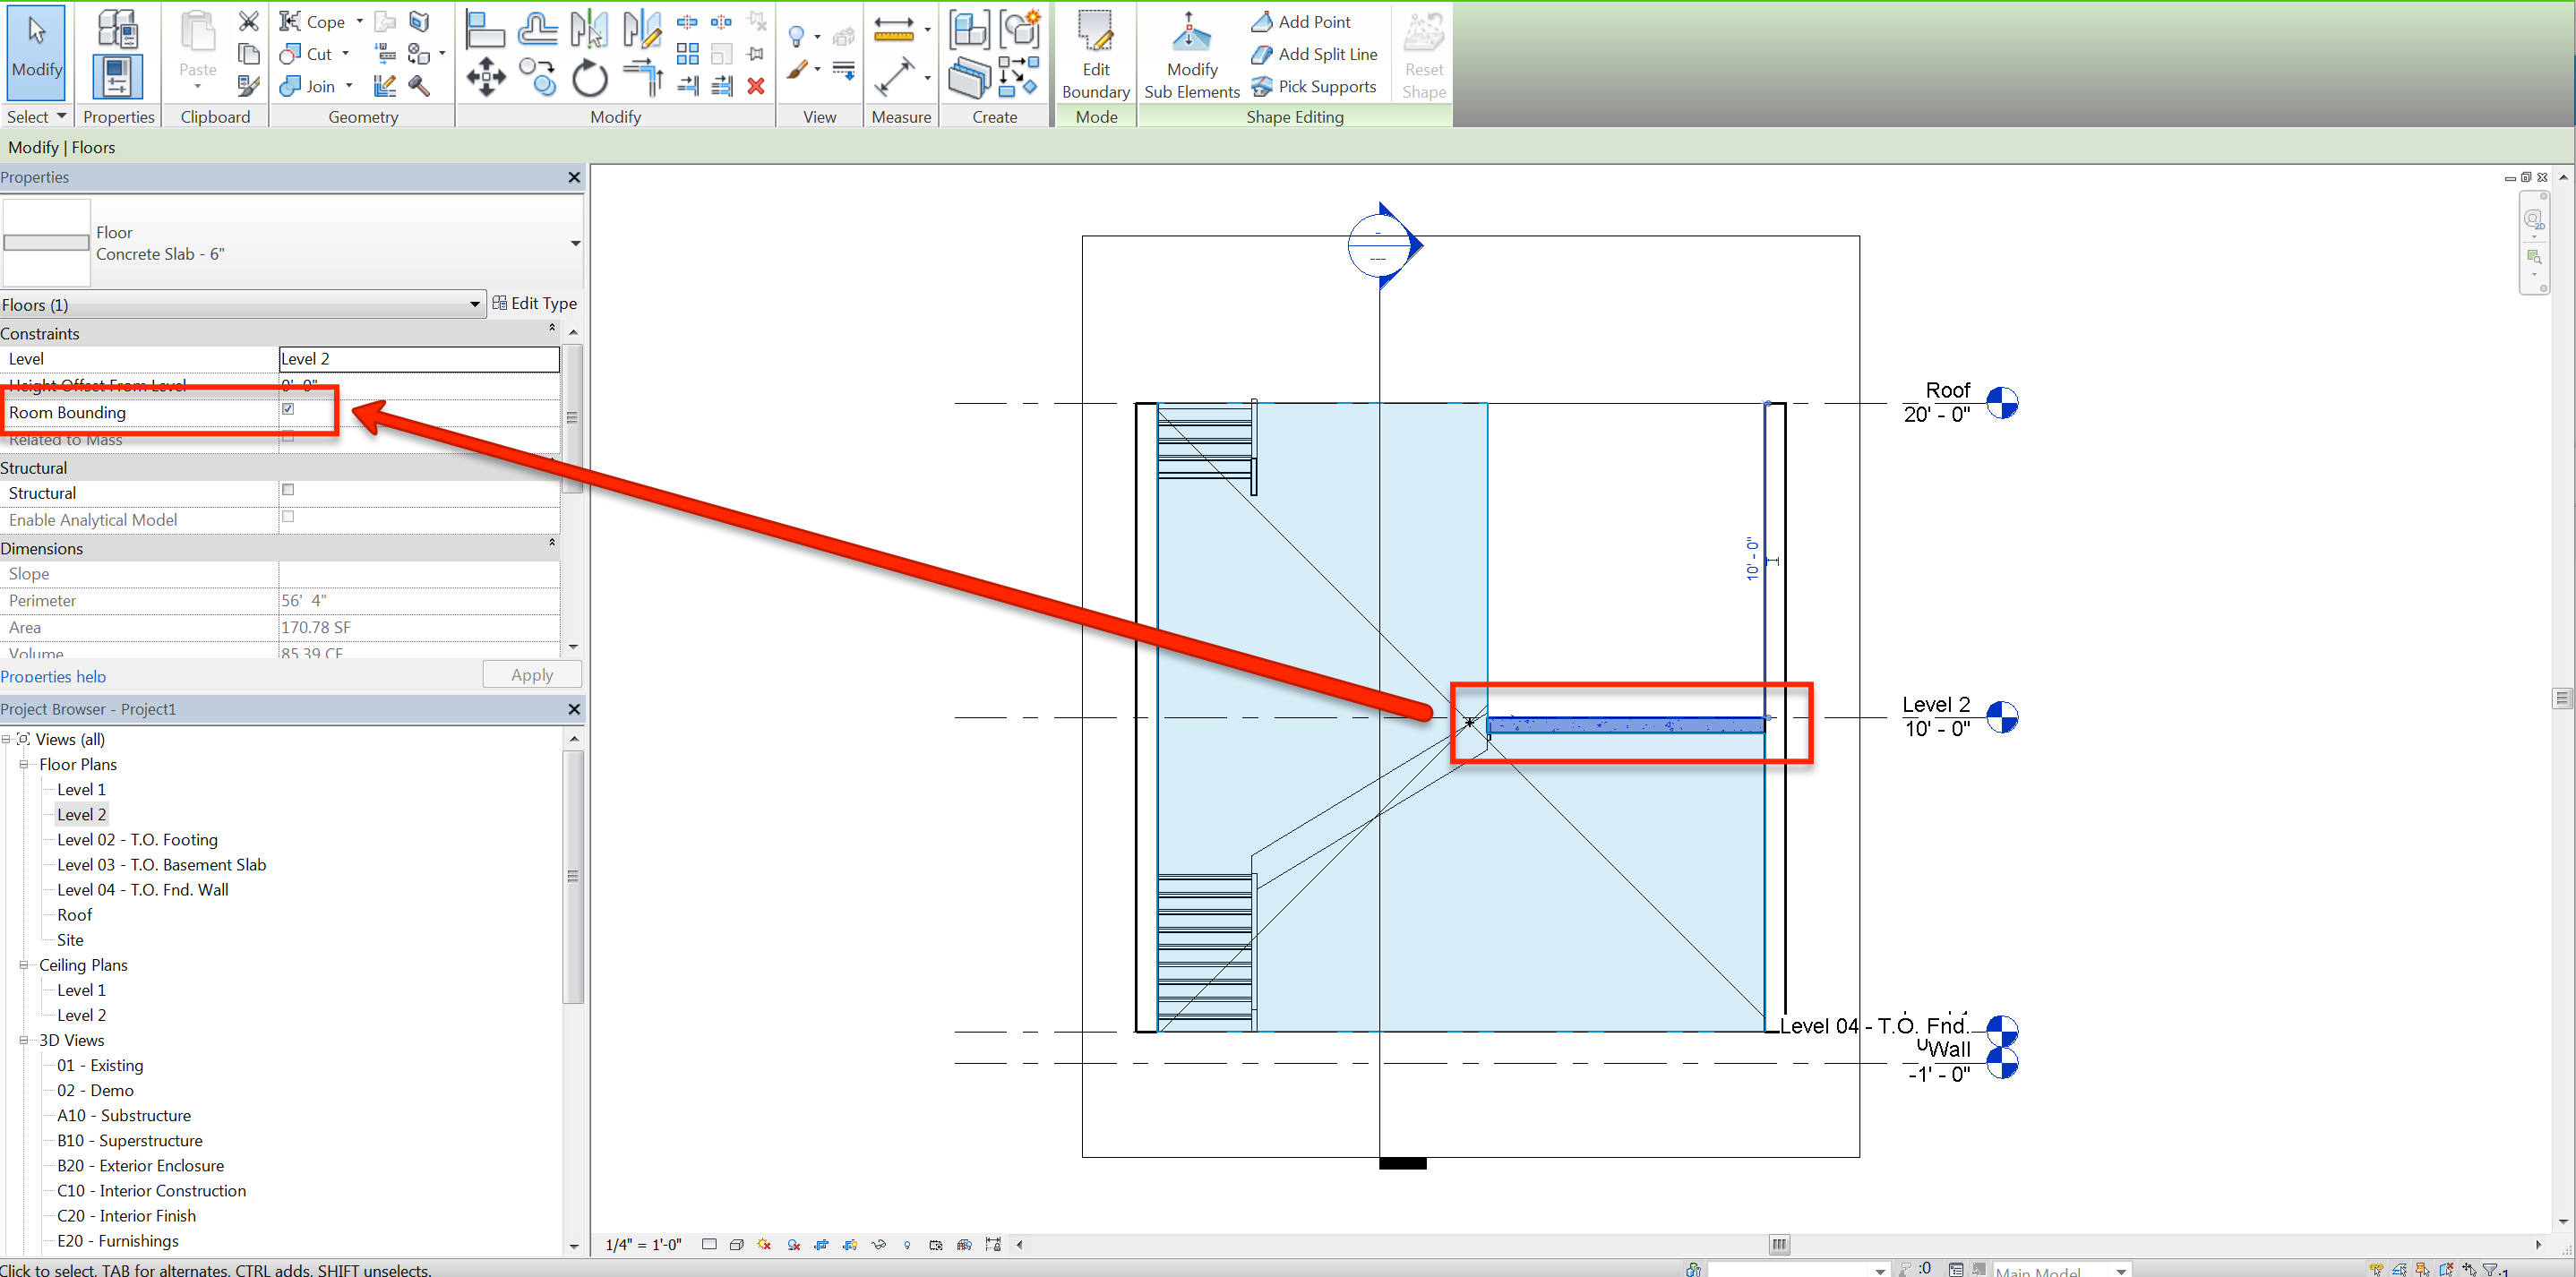2576x1277 pixels.
Task: Toggle the Room Bounding checkbox
Action: click(288, 409)
